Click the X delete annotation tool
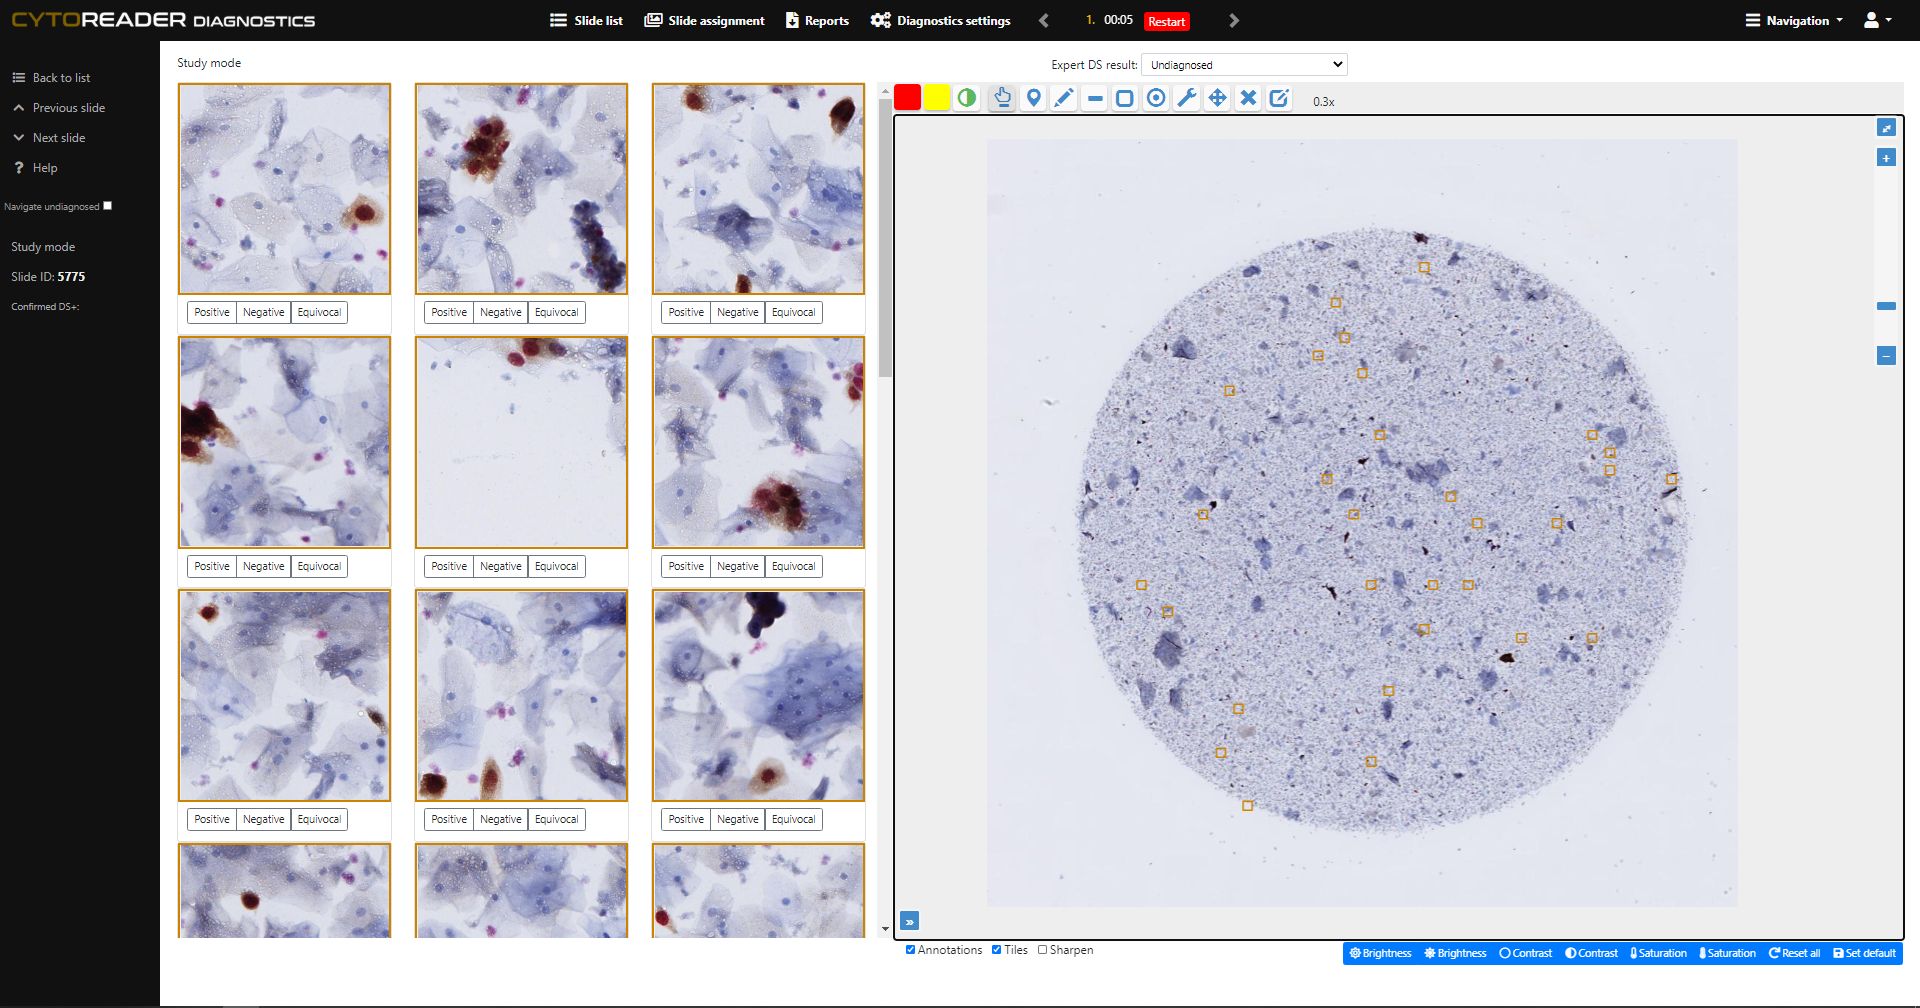 click(x=1248, y=98)
